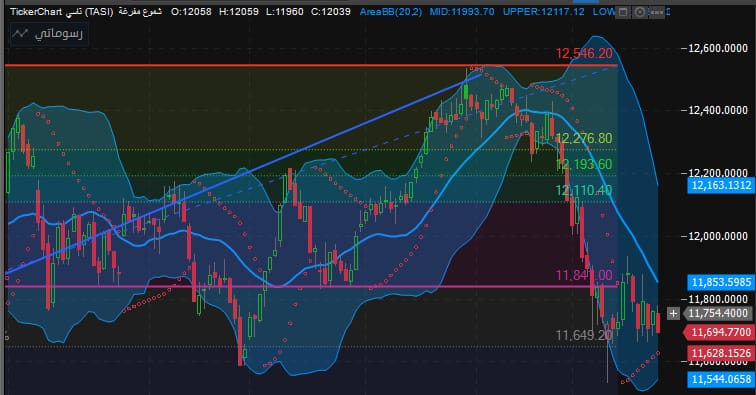The height and width of the screenshot is (395, 756).
Task: Click the 12,400.0000 price axis label
Action: (717, 110)
